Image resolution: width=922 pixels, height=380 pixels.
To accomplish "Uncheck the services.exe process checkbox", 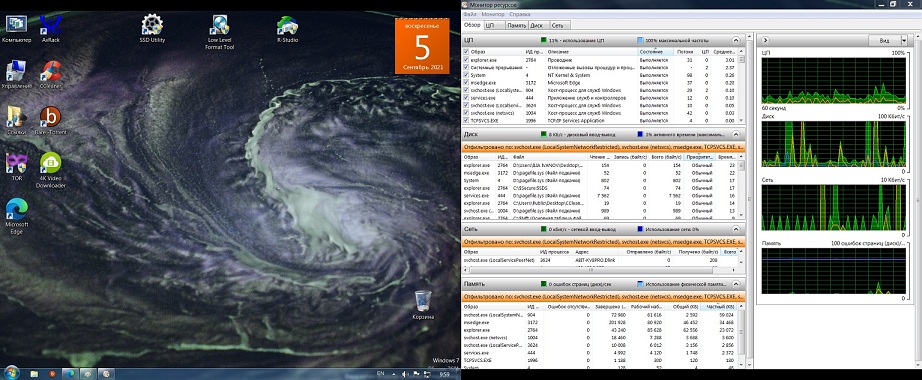I will [x=467, y=98].
